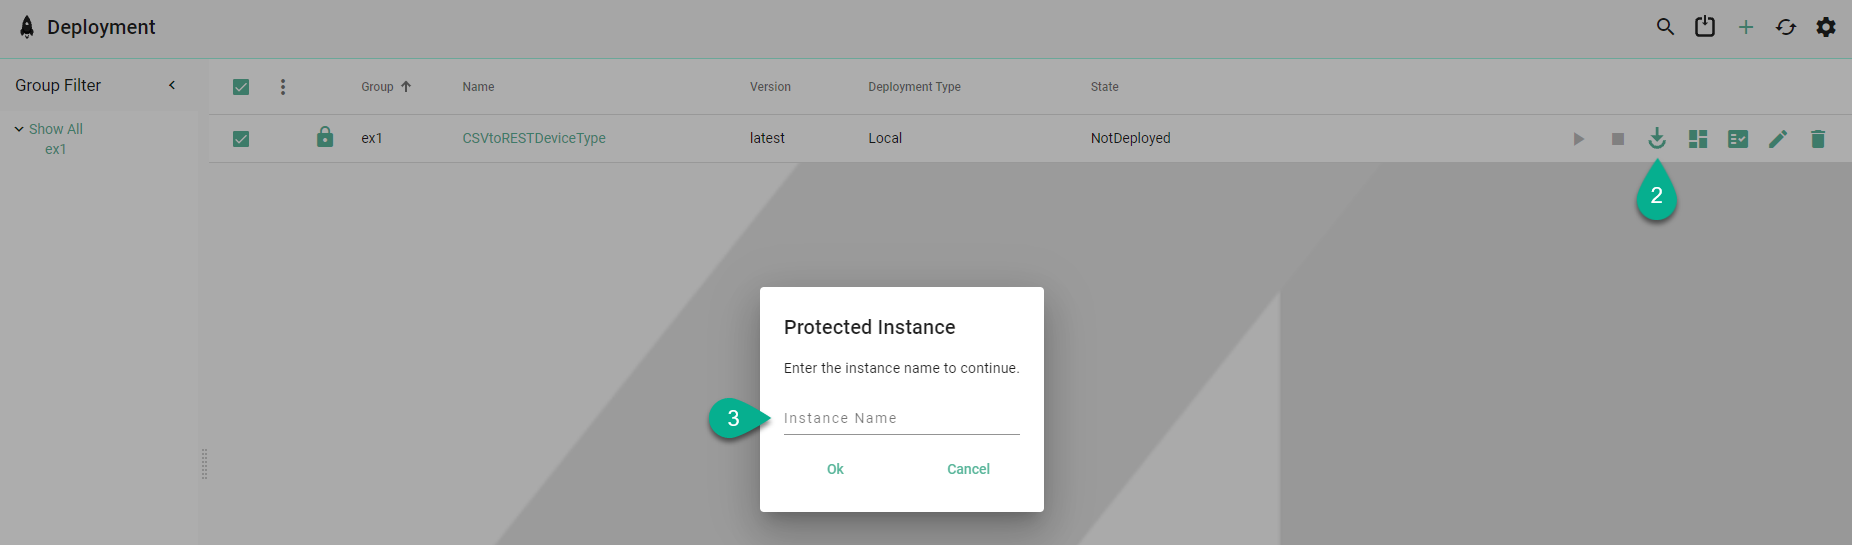Start the CSVtoRESTDeviceType instance with play icon
This screenshot has height=545, width=1852.
point(1578,139)
